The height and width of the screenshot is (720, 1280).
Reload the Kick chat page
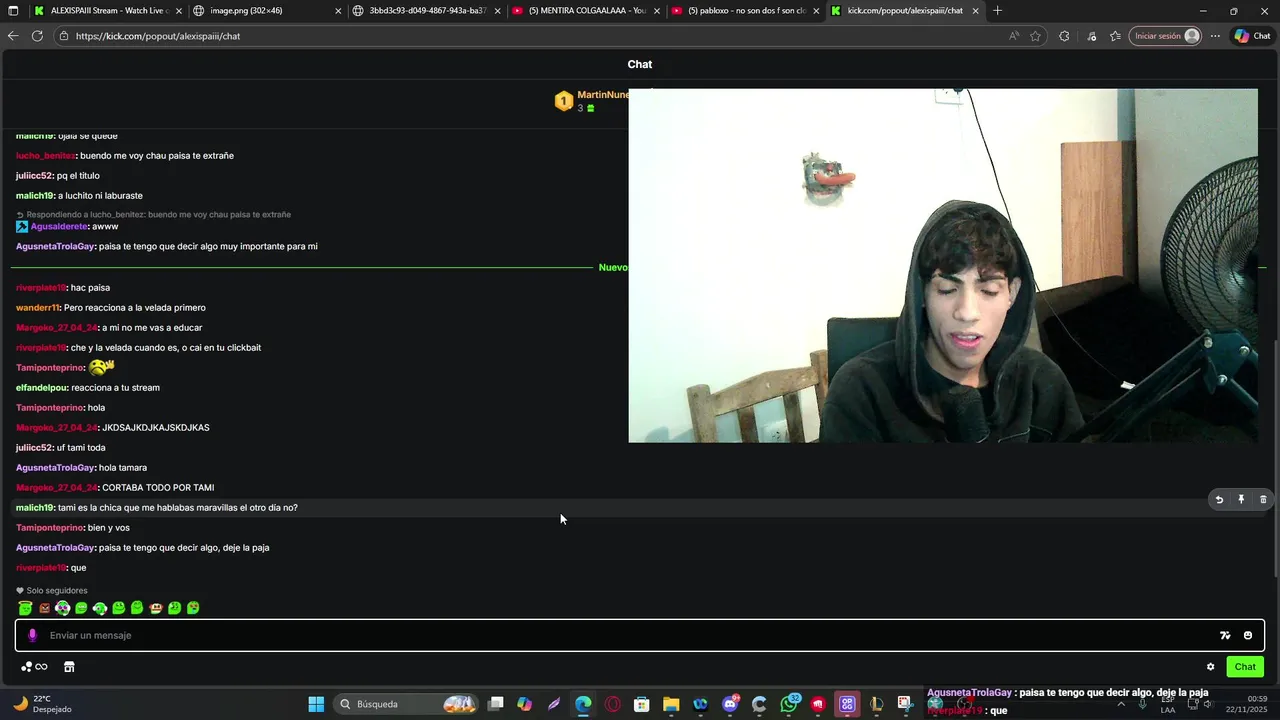click(37, 36)
